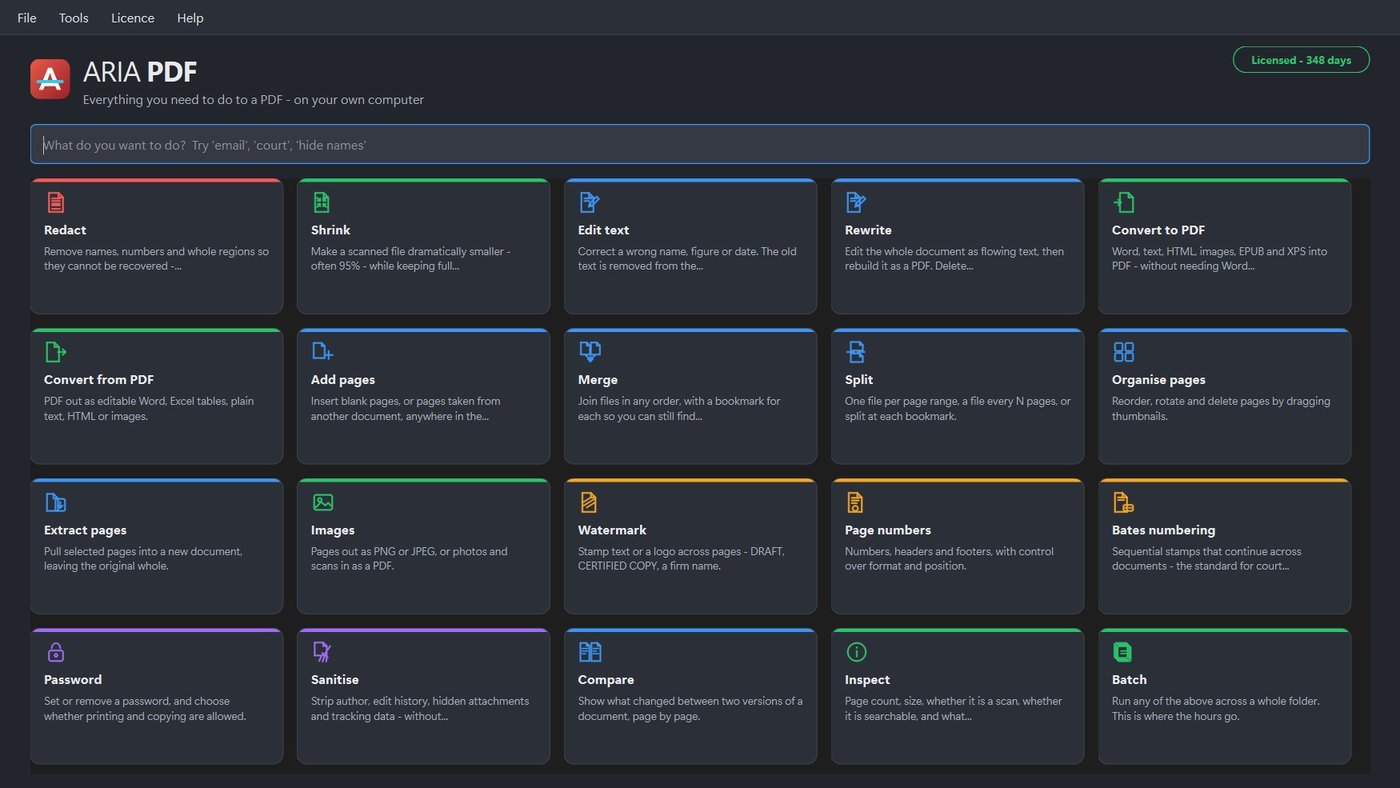The image size is (1400, 788).
Task: Click the 'Organise pages' card title
Action: [x=1159, y=380]
